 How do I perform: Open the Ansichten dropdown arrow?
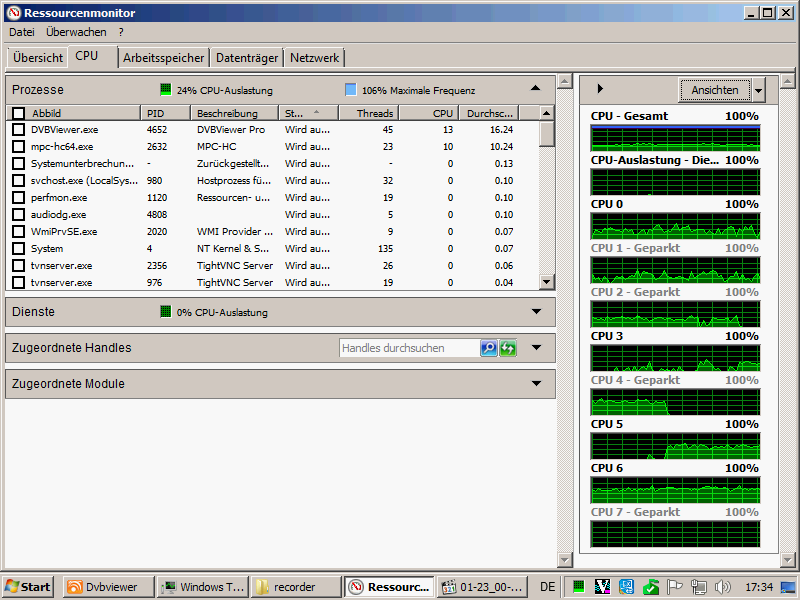[759, 91]
